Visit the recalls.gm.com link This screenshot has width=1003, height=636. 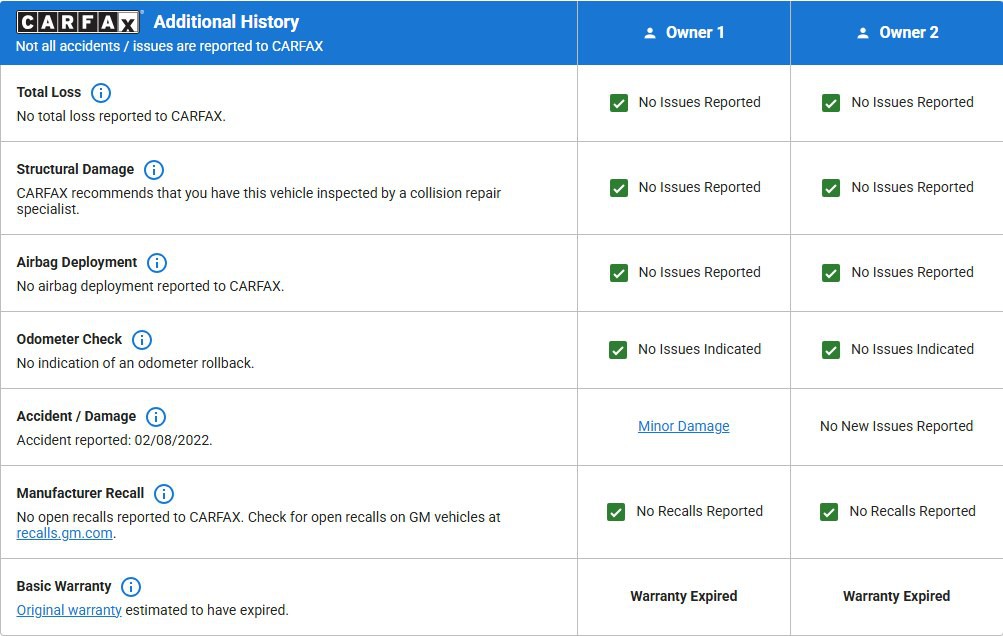[65, 533]
